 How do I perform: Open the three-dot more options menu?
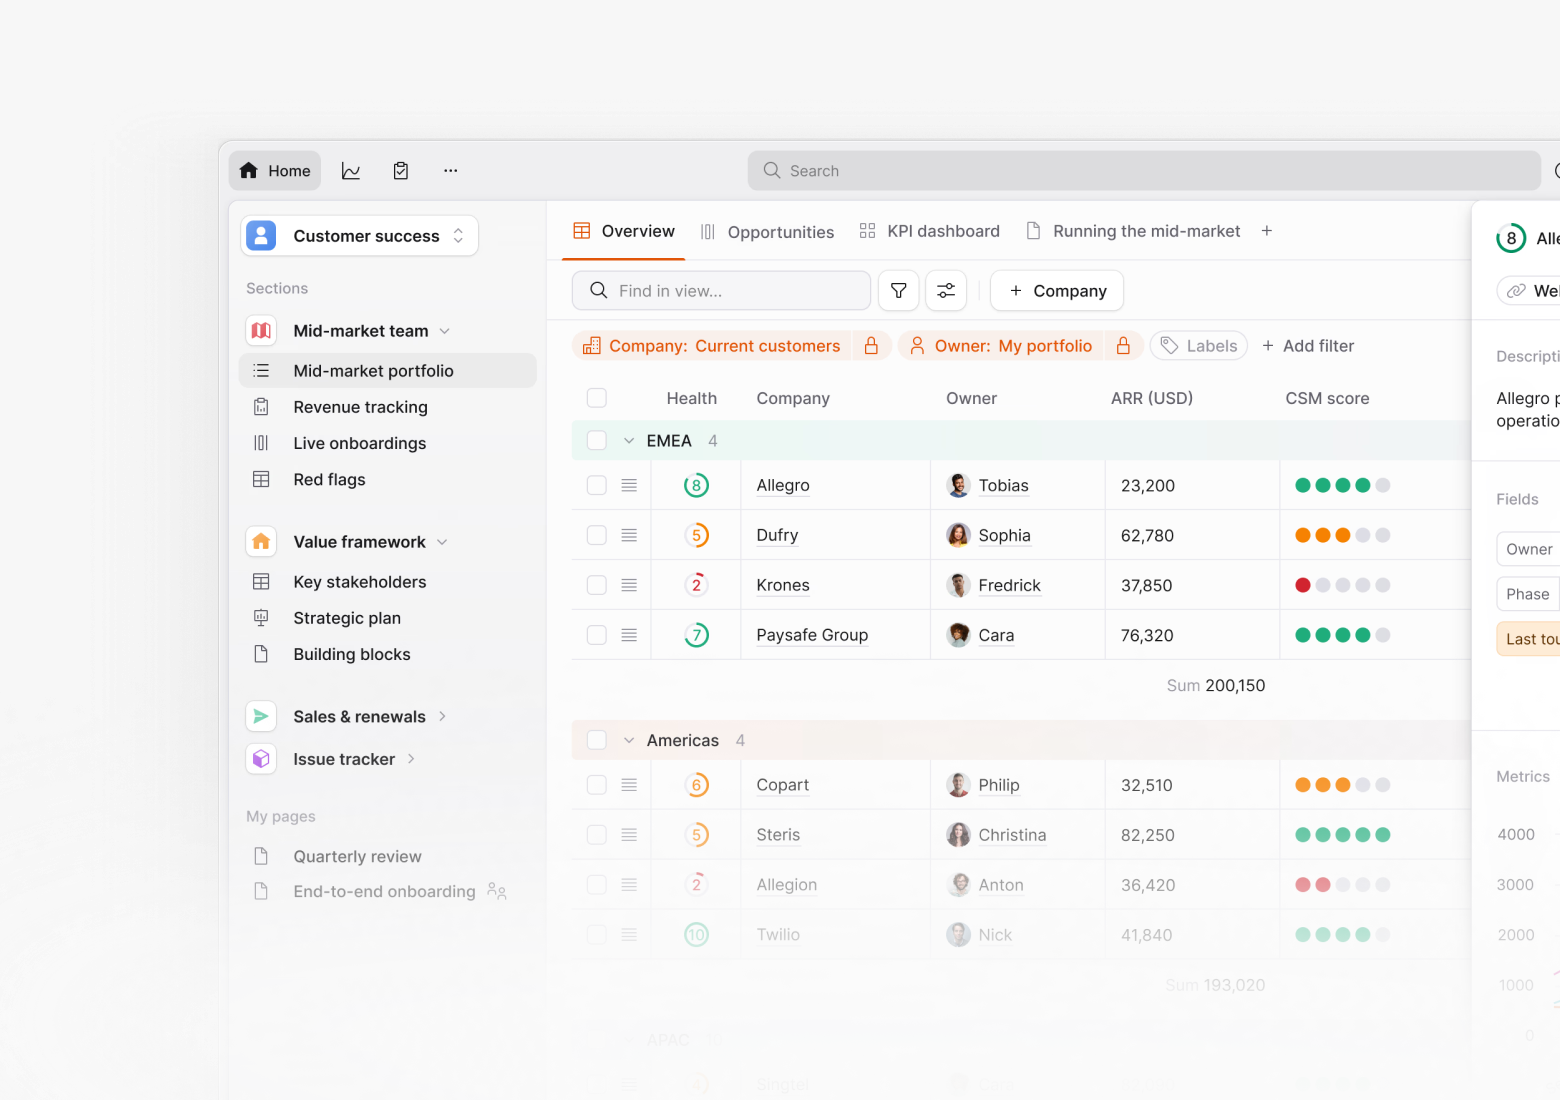point(451,171)
